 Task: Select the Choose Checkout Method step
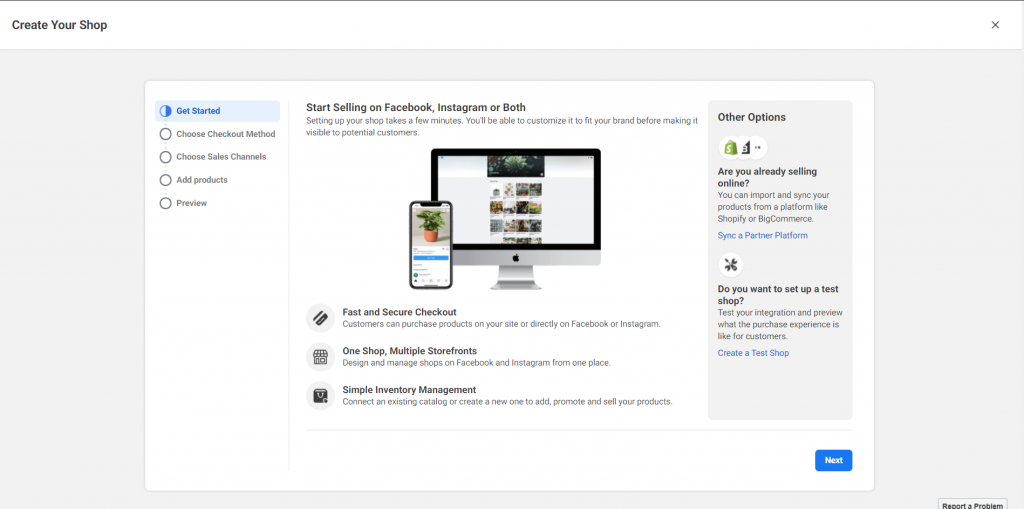coord(217,134)
